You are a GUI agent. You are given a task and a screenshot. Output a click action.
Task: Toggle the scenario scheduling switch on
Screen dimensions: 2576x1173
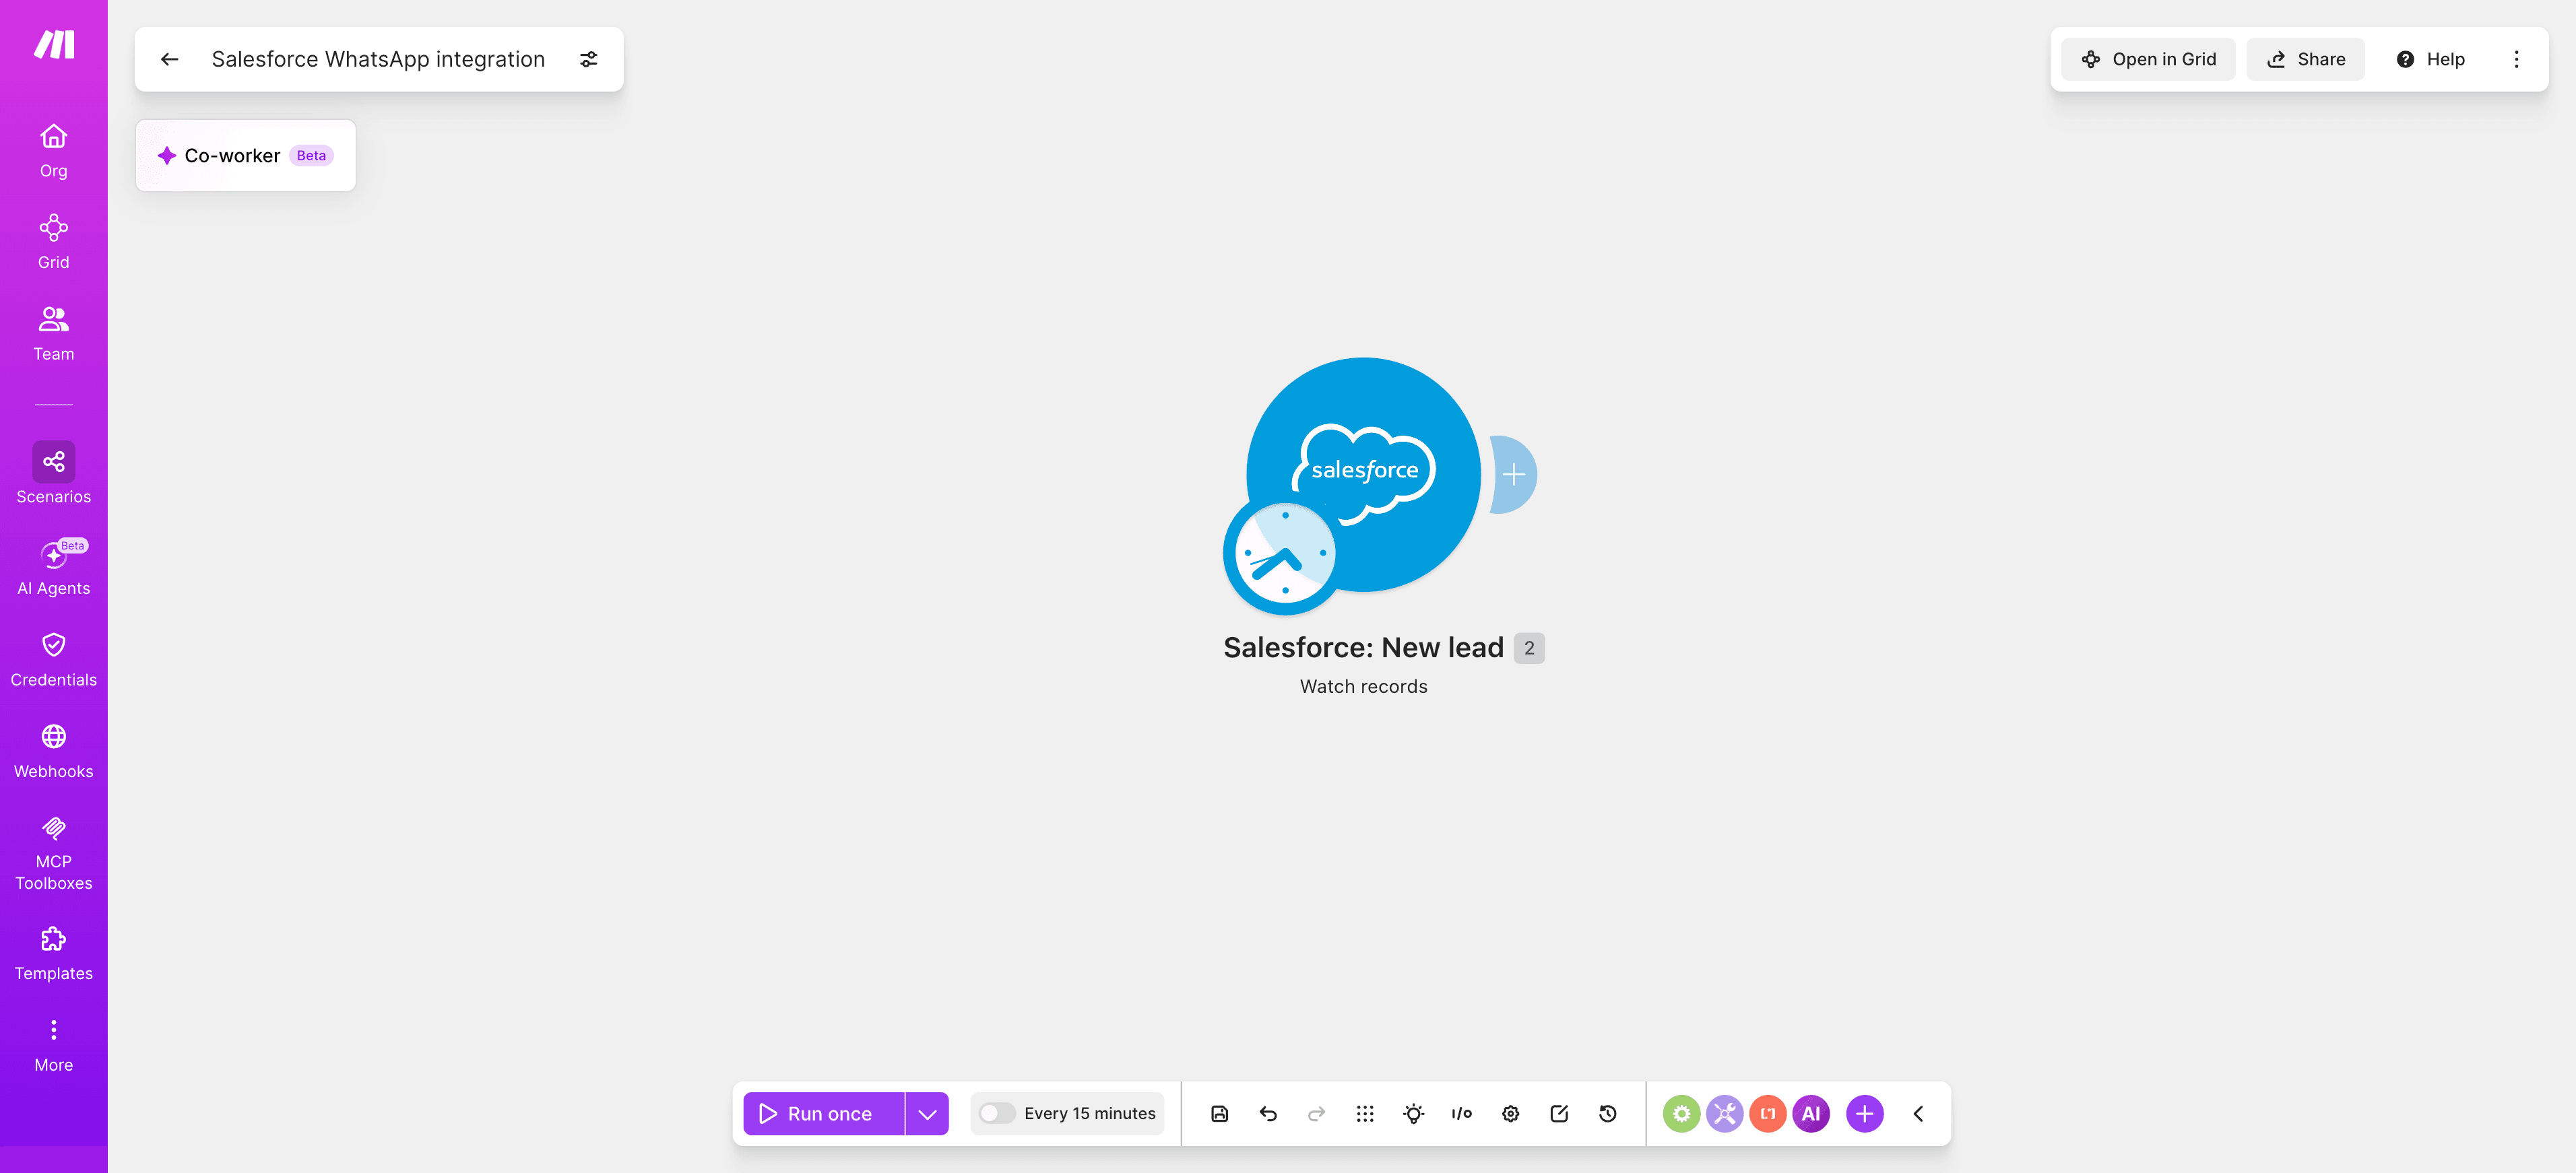(997, 1113)
